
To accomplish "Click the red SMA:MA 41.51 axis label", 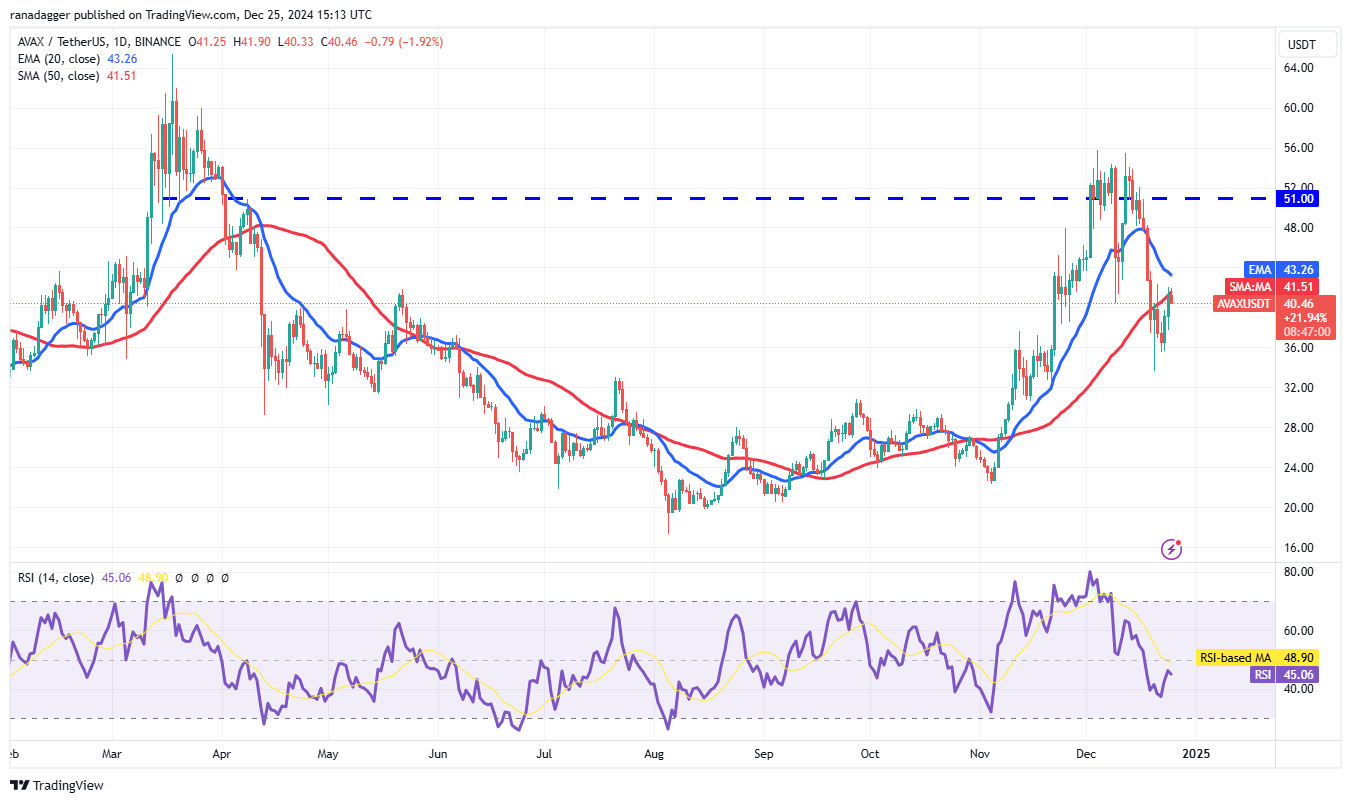I will tap(1274, 287).
